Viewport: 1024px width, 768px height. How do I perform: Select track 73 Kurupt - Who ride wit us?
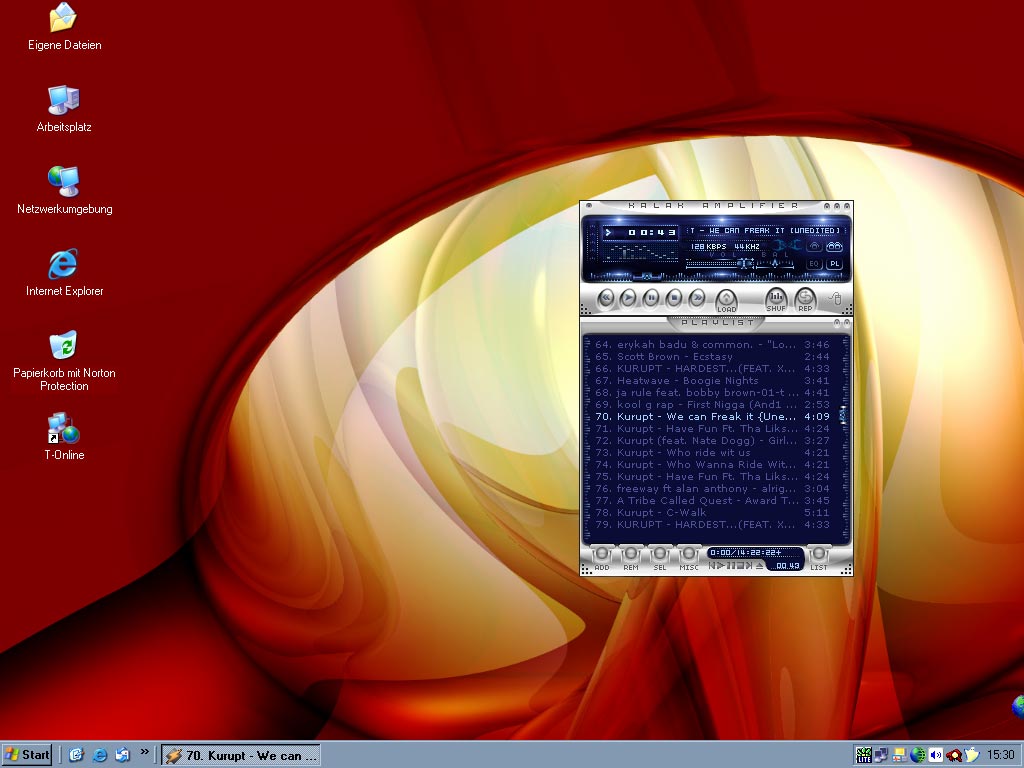(712, 453)
